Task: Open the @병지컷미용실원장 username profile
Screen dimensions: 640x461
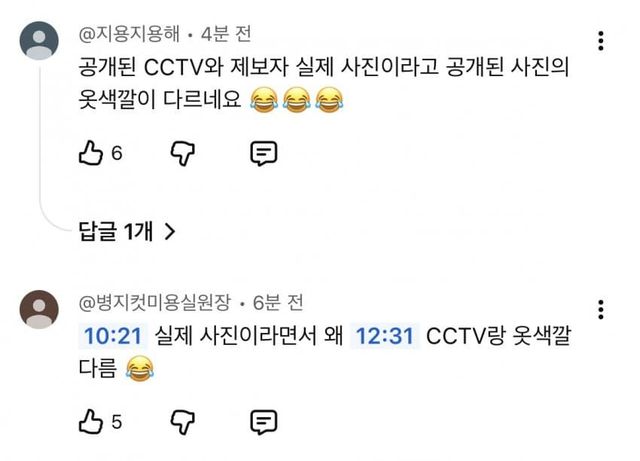Action: [155, 303]
